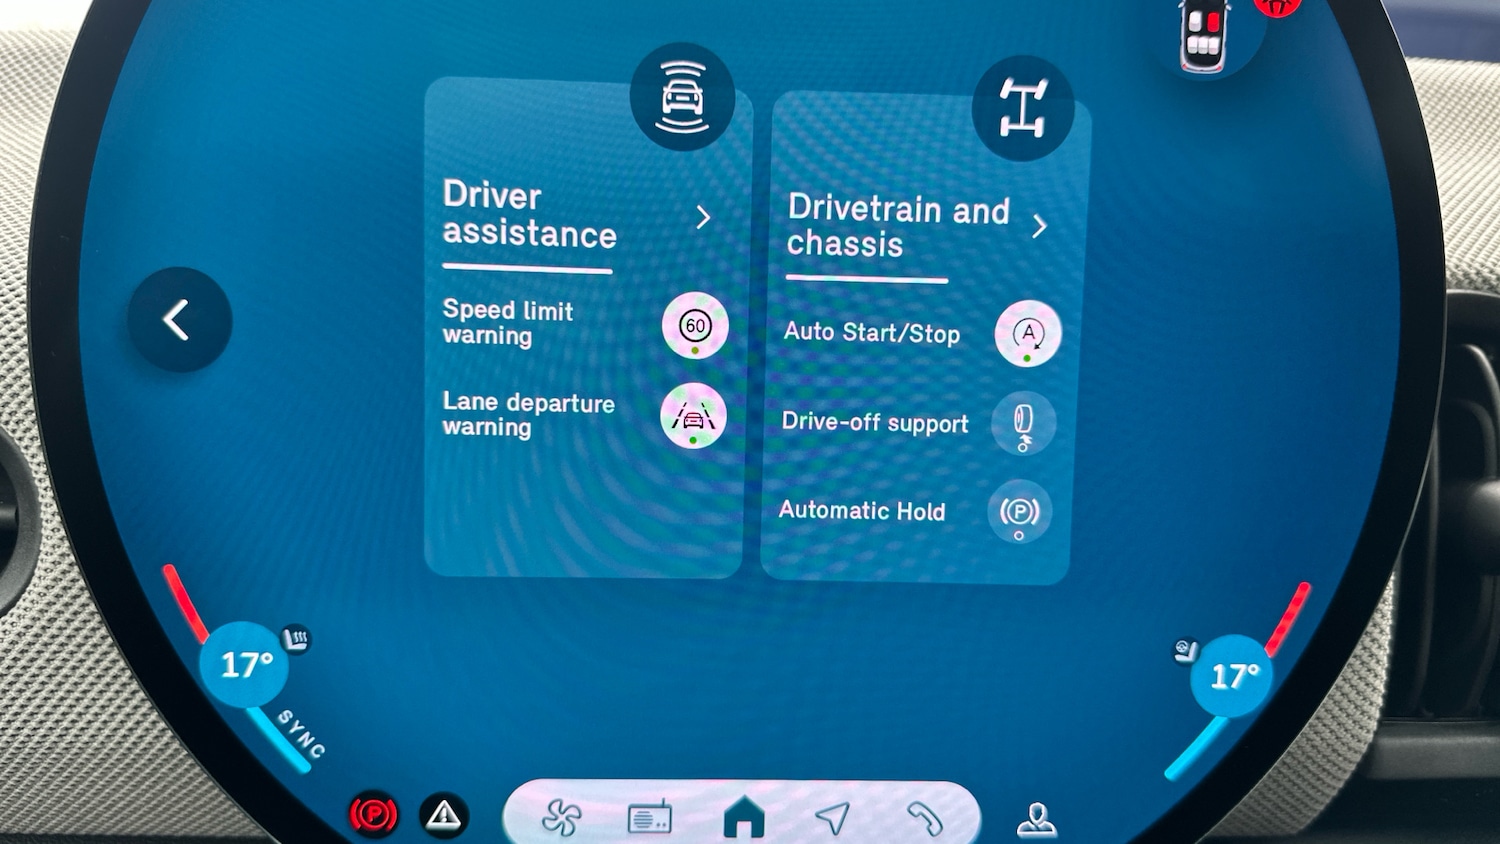Disable Auto Start/Stop
This screenshot has height=844, width=1500.
[x=1027, y=334]
